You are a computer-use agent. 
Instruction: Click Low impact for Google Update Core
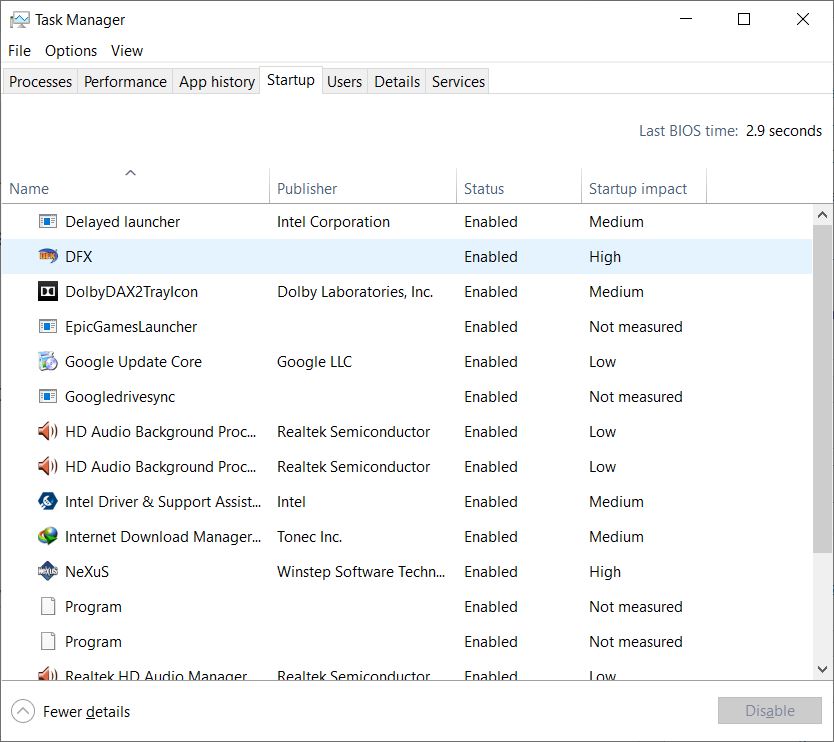602,362
